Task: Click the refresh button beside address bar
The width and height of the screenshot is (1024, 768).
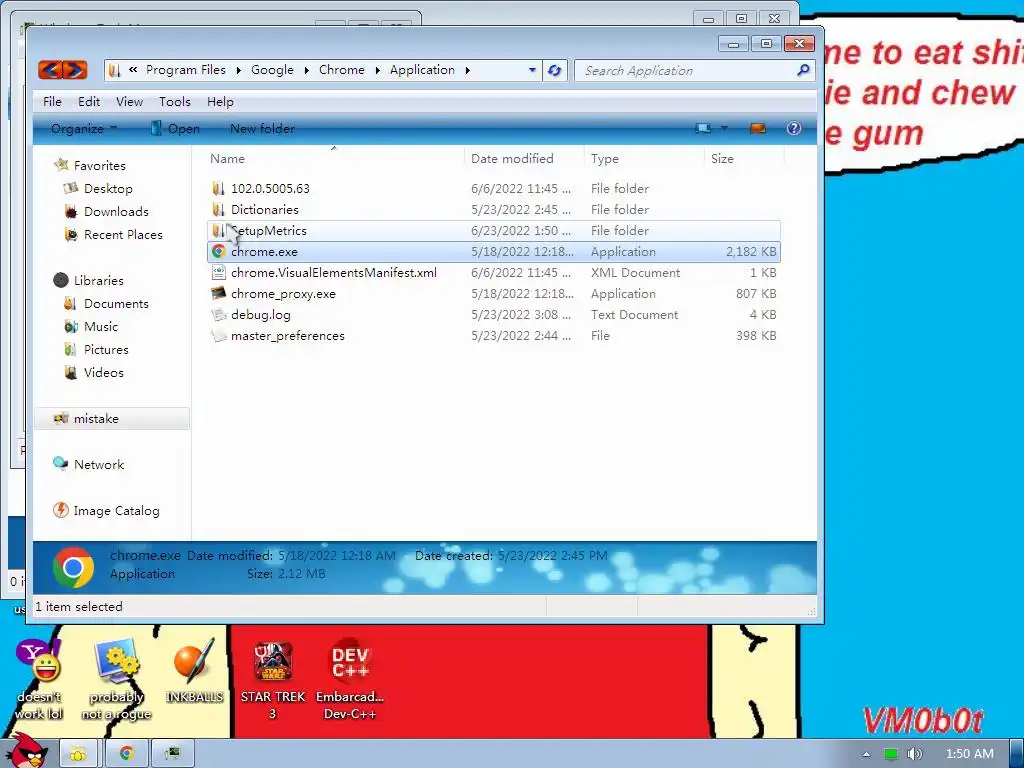Action: point(554,70)
